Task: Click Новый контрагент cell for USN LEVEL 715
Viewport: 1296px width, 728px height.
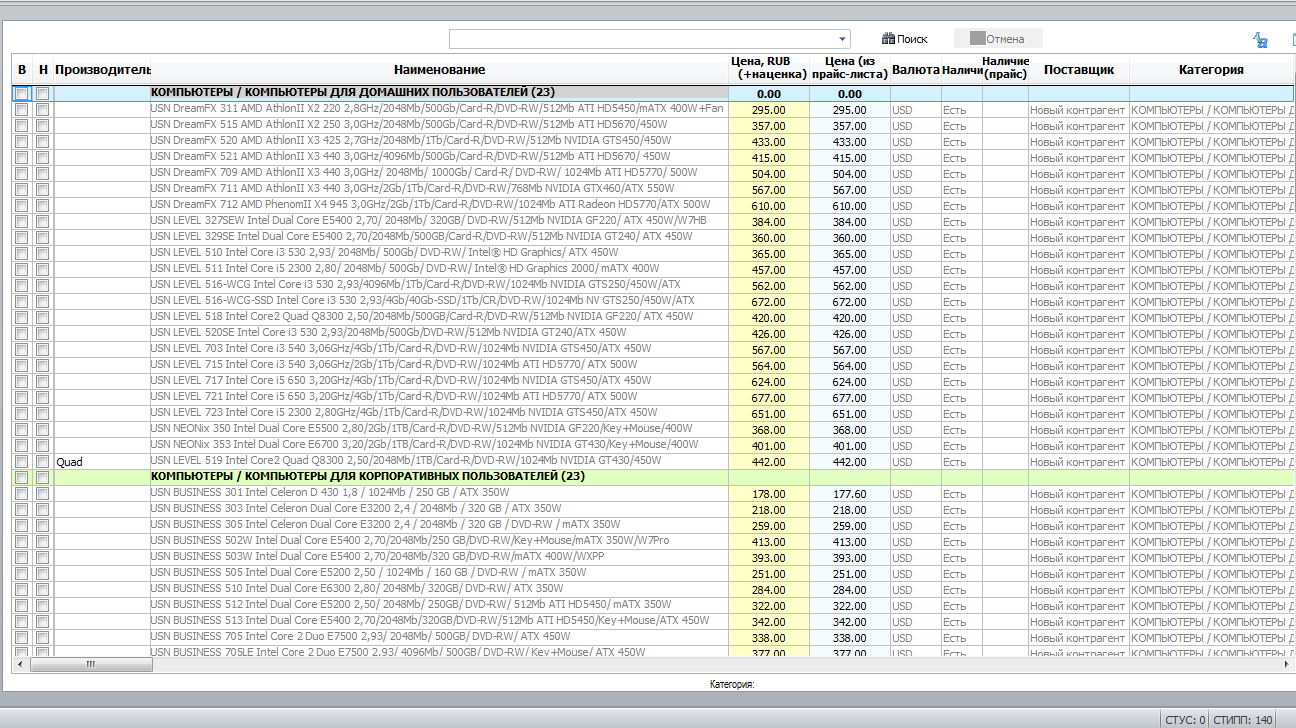Action: [x=1078, y=366]
